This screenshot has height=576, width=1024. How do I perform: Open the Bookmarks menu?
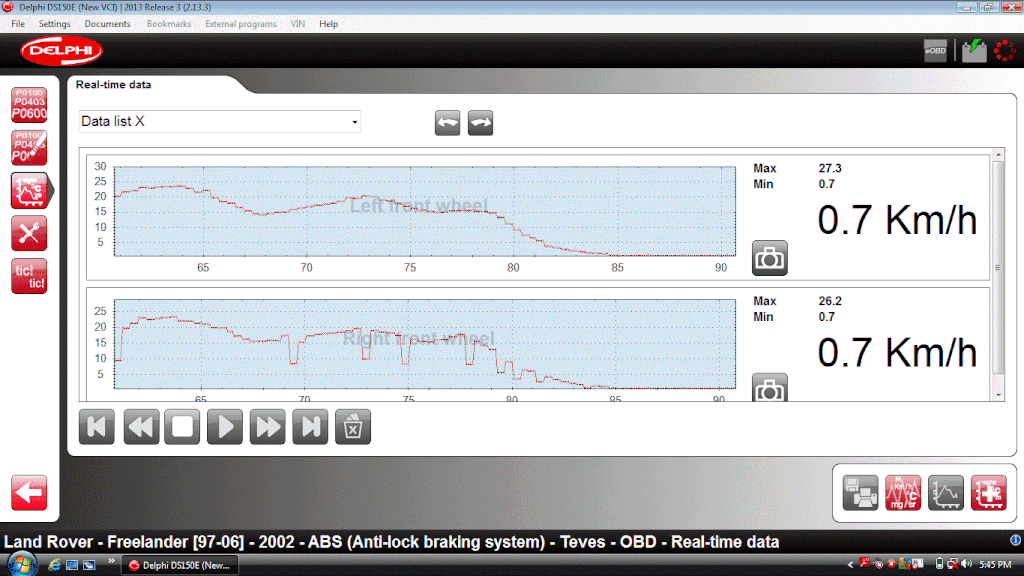tap(168, 24)
